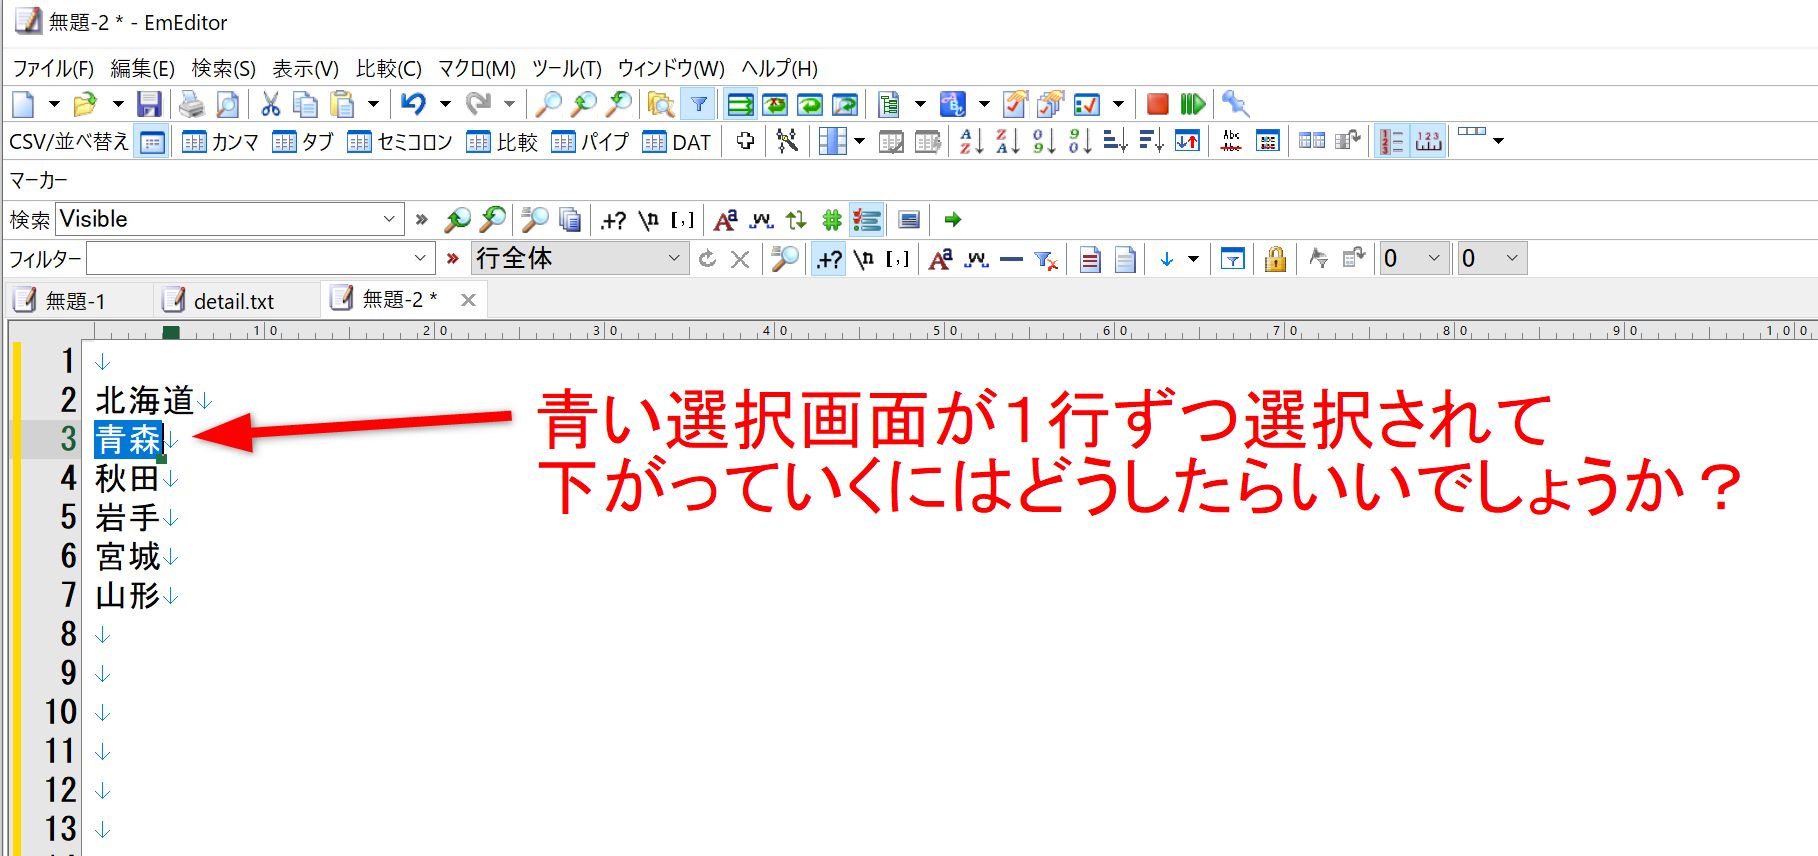Toggle regular expressions in filter toolbar
The image size is (1818, 856).
pyautogui.click(x=828, y=259)
